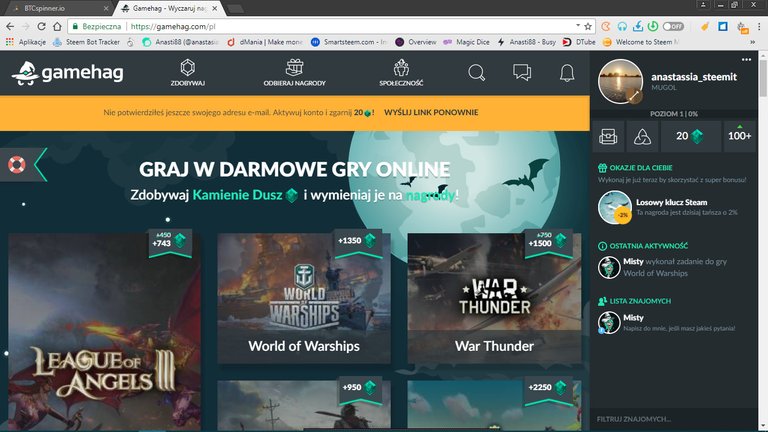
Task: Click WYŚLIJ LINK PONOWNIE link
Action: (431, 112)
